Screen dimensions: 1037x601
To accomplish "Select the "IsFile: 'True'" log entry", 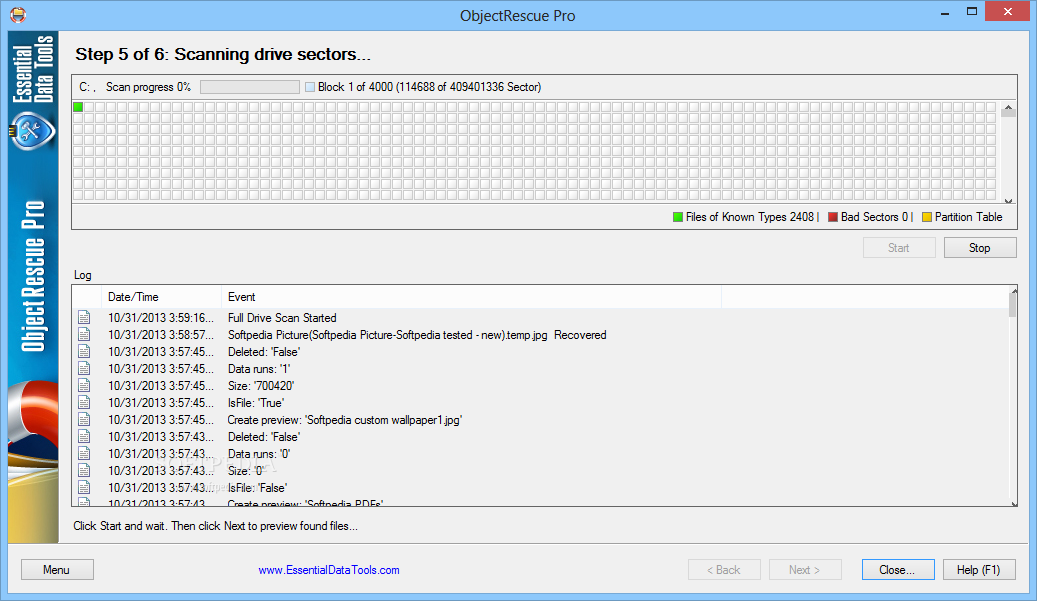I will tap(256, 403).
